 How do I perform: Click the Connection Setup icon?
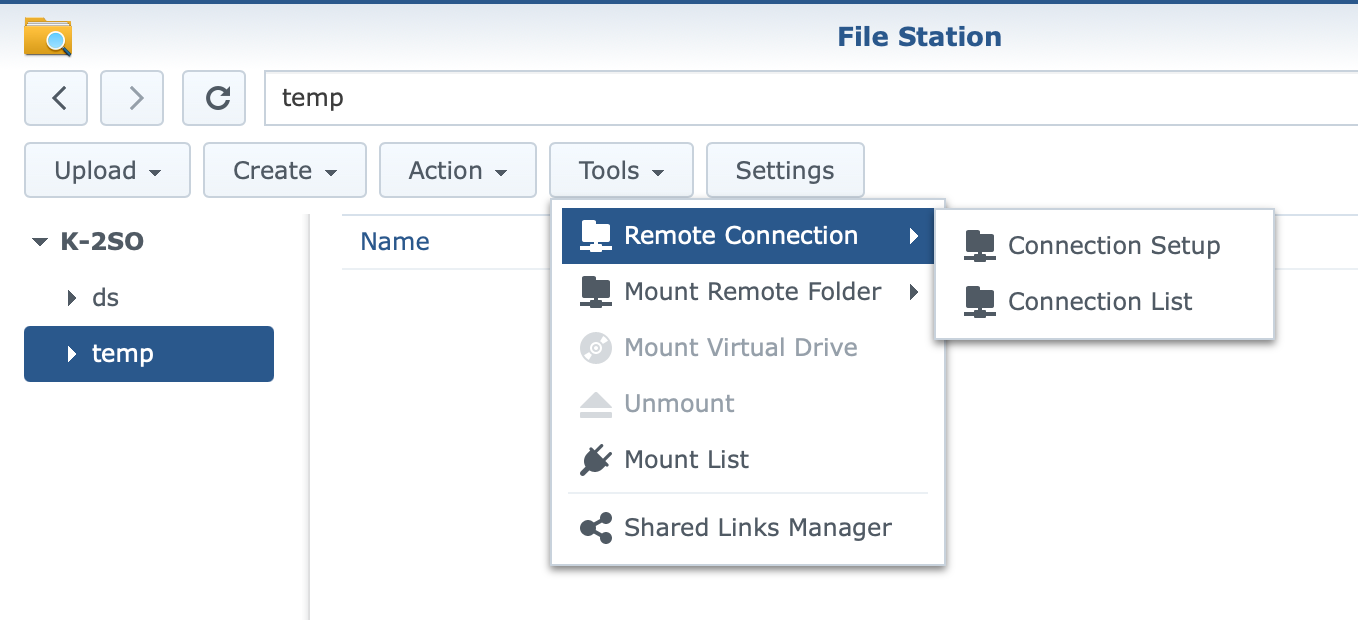[980, 246]
